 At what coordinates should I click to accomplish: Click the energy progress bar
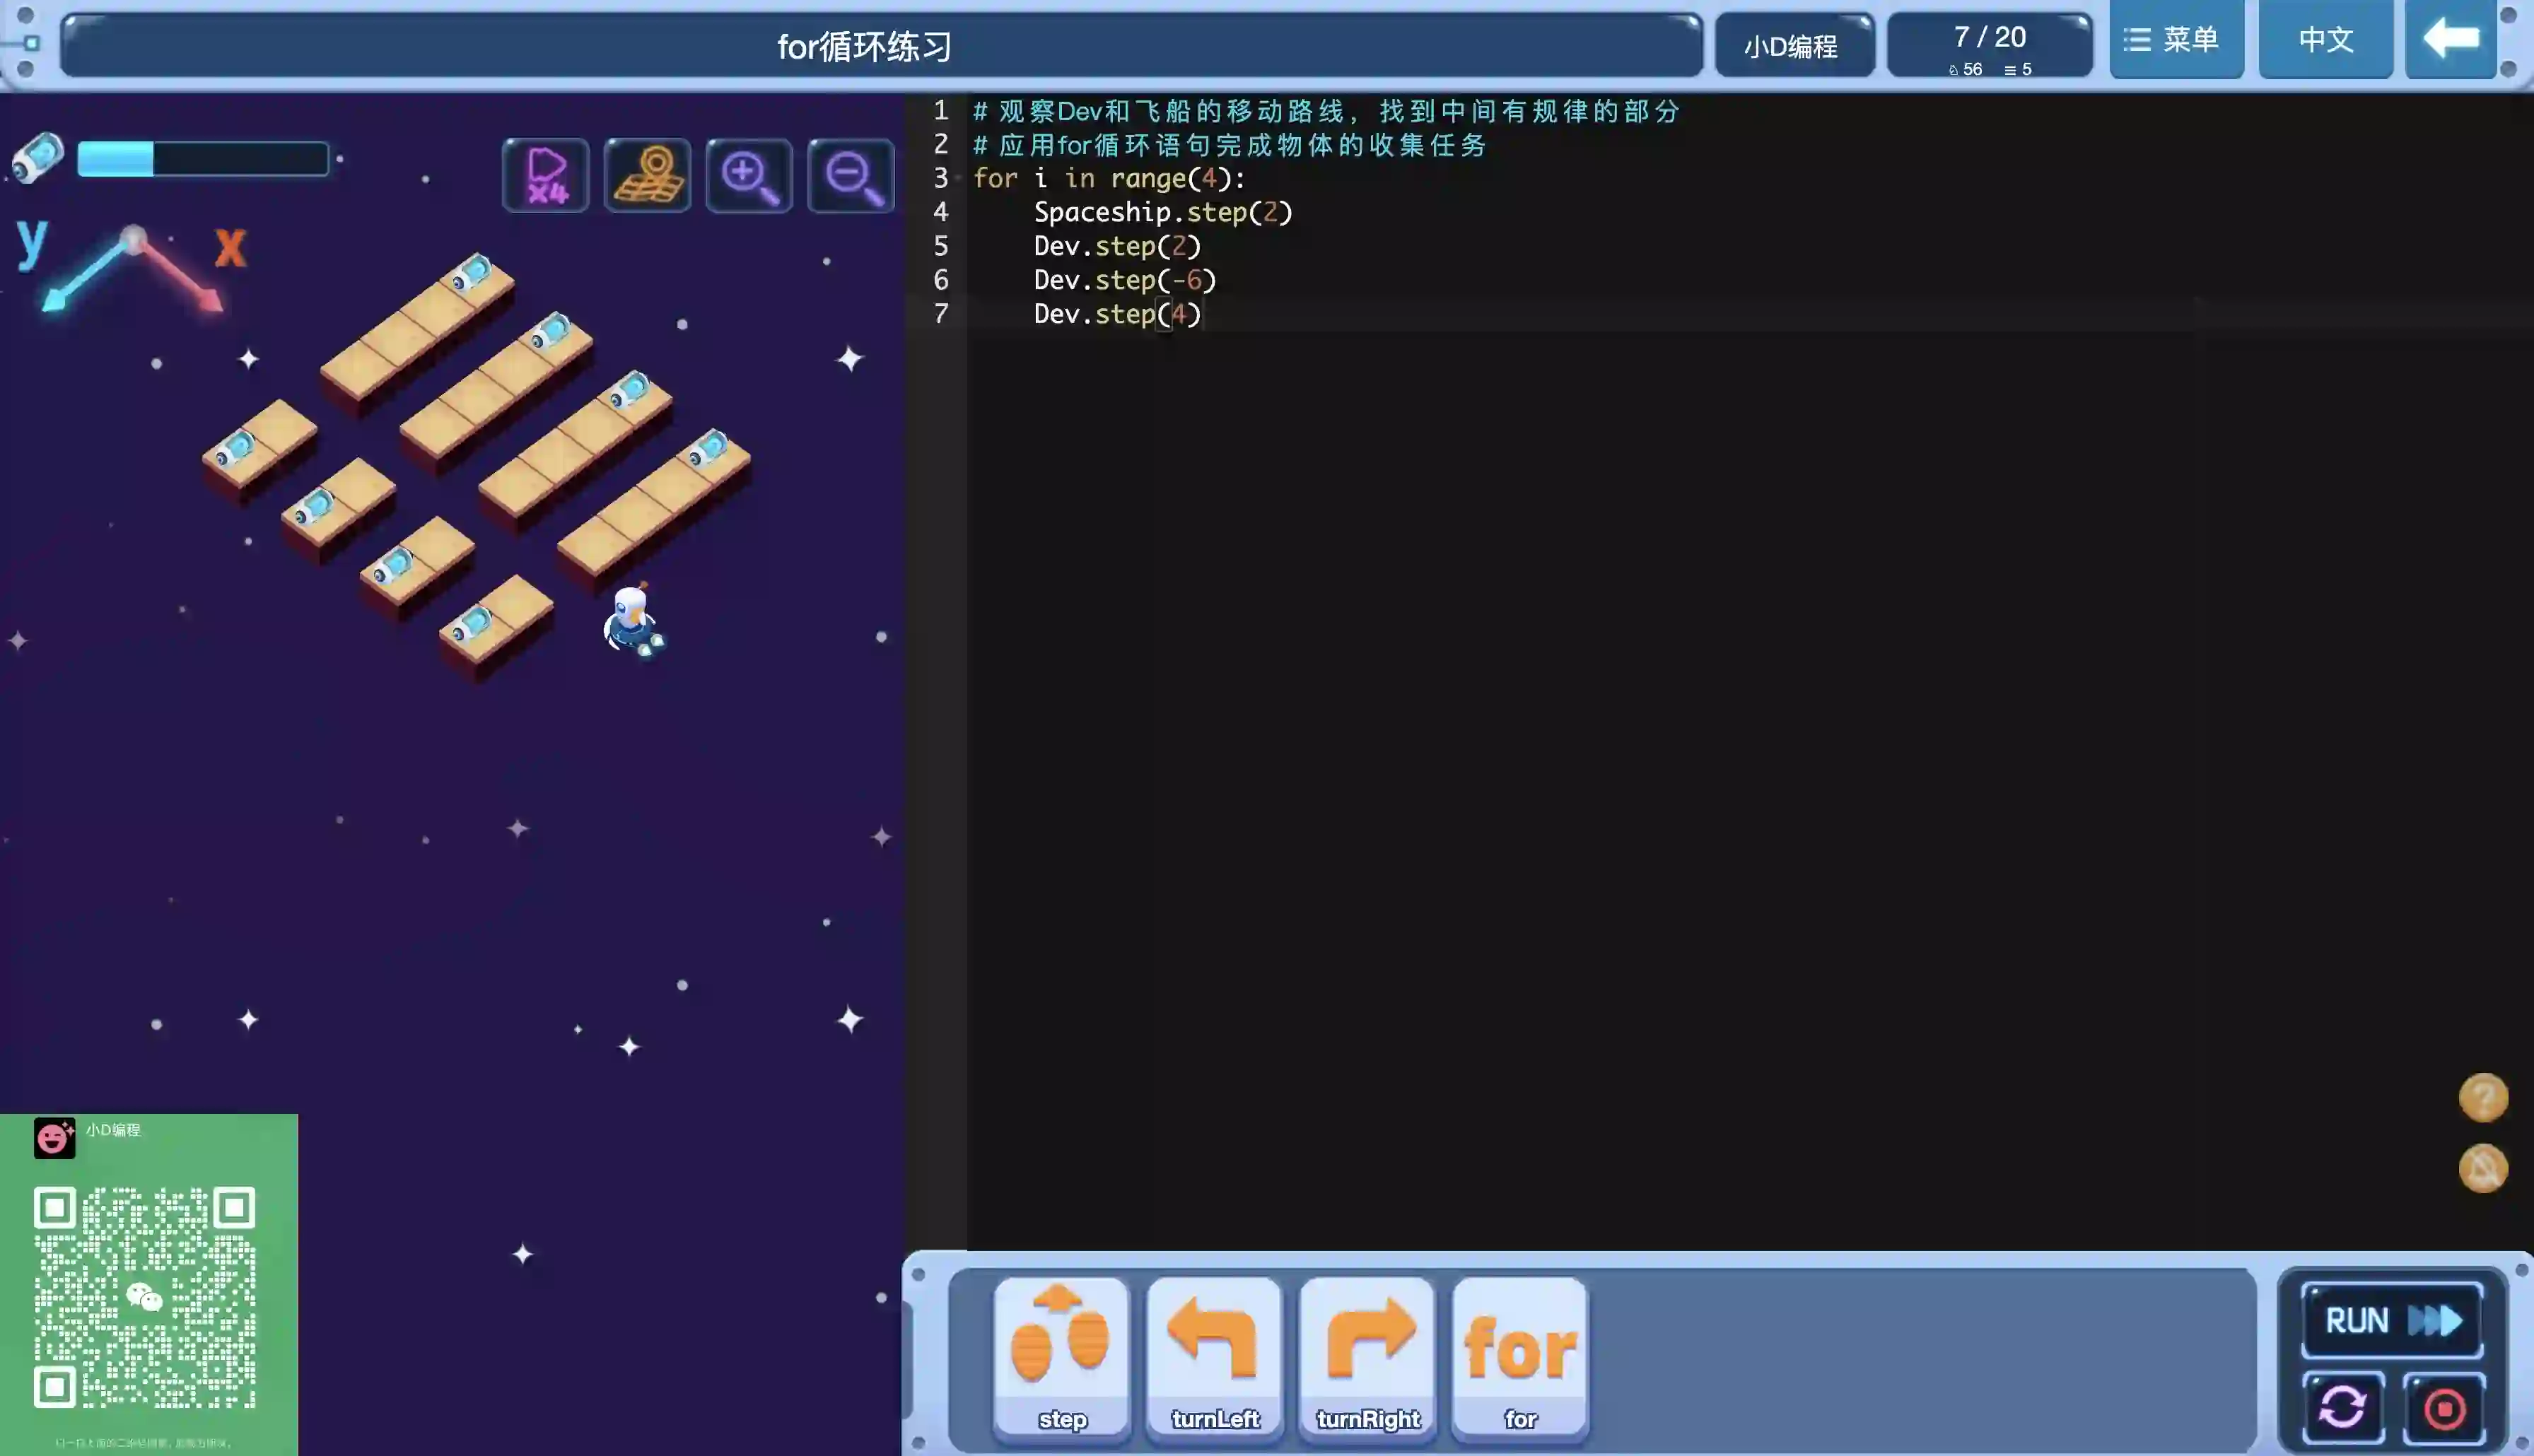point(203,159)
